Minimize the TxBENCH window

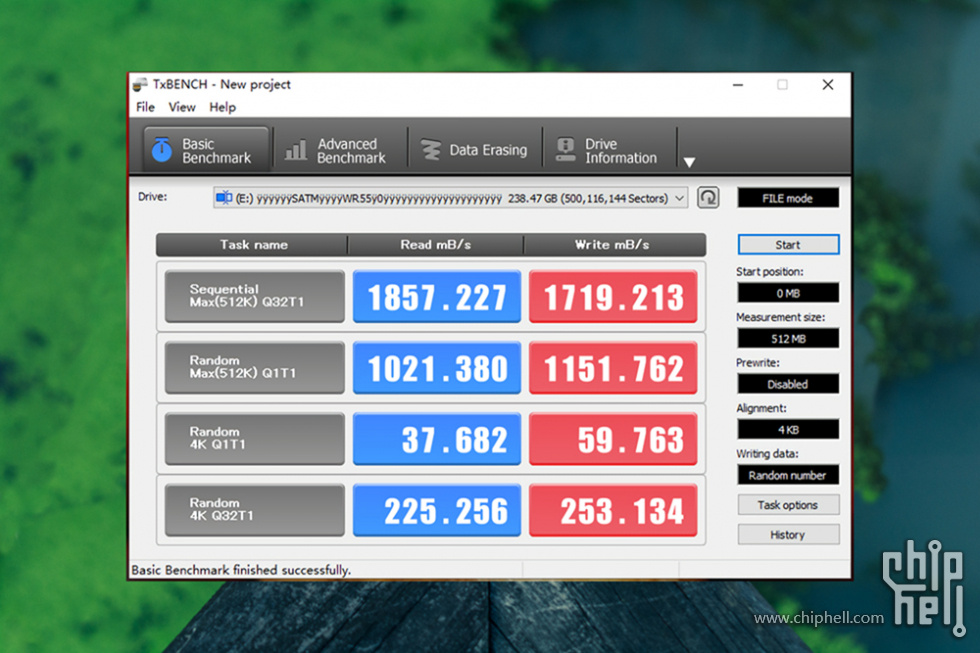[738, 84]
